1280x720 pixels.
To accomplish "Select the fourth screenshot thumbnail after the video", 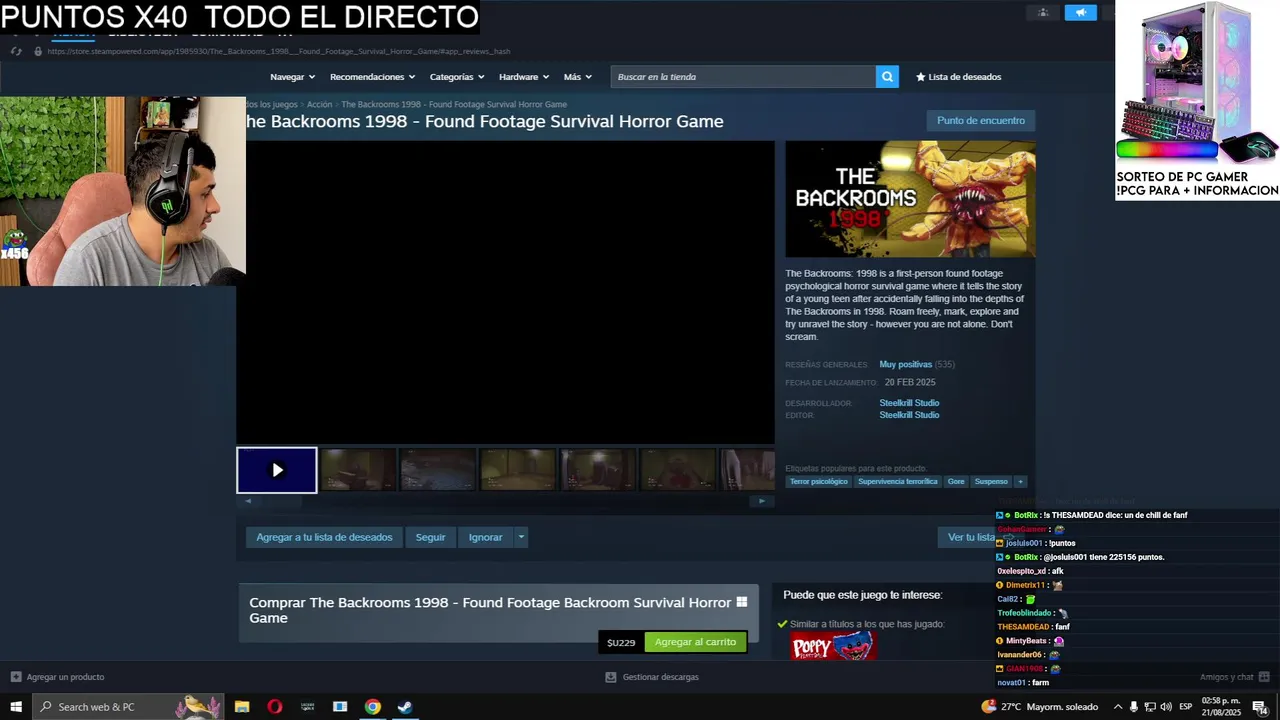I will [598, 470].
